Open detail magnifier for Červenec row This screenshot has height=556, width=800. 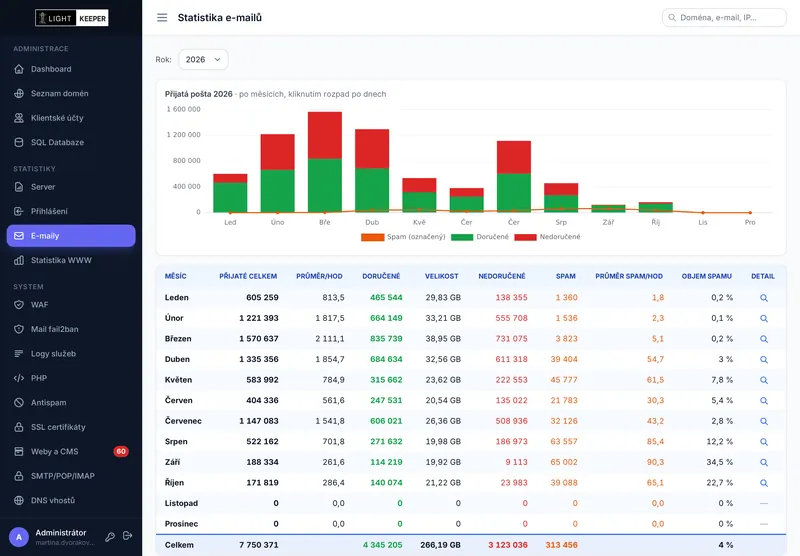(764, 421)
